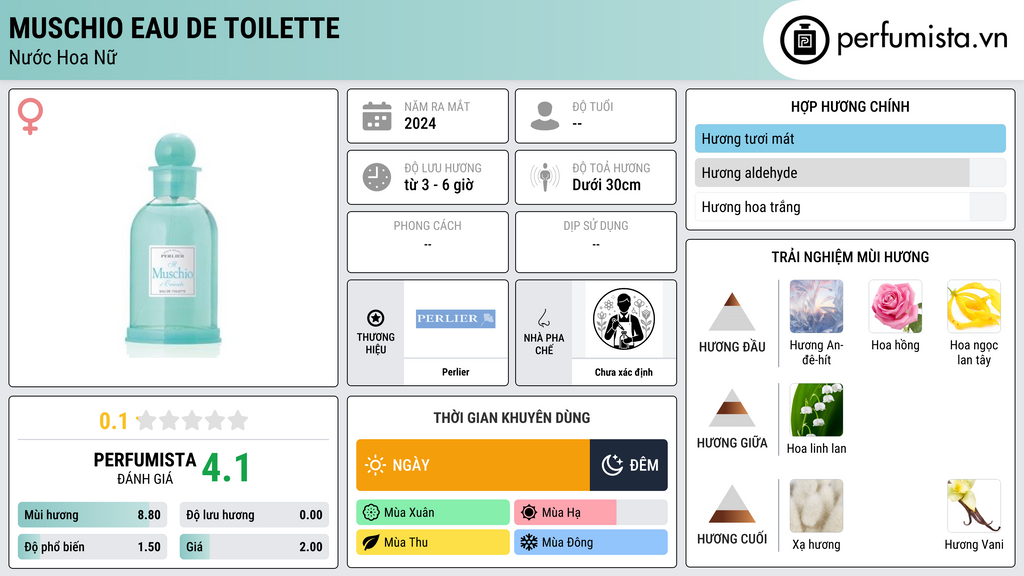Click the sun icon in Ngày bar

pyautogui.click(x=376, y=465)
